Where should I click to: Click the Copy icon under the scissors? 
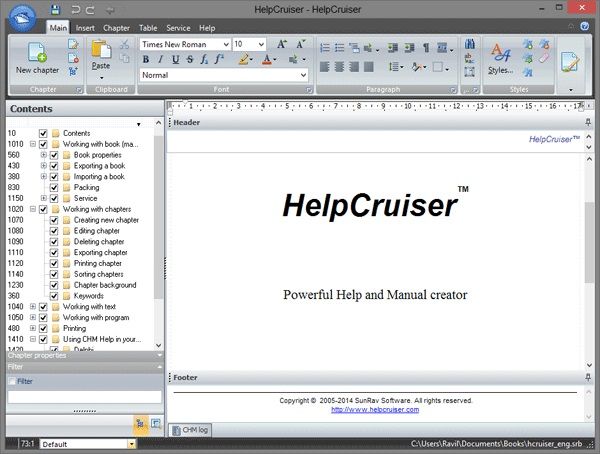[124, 58]
